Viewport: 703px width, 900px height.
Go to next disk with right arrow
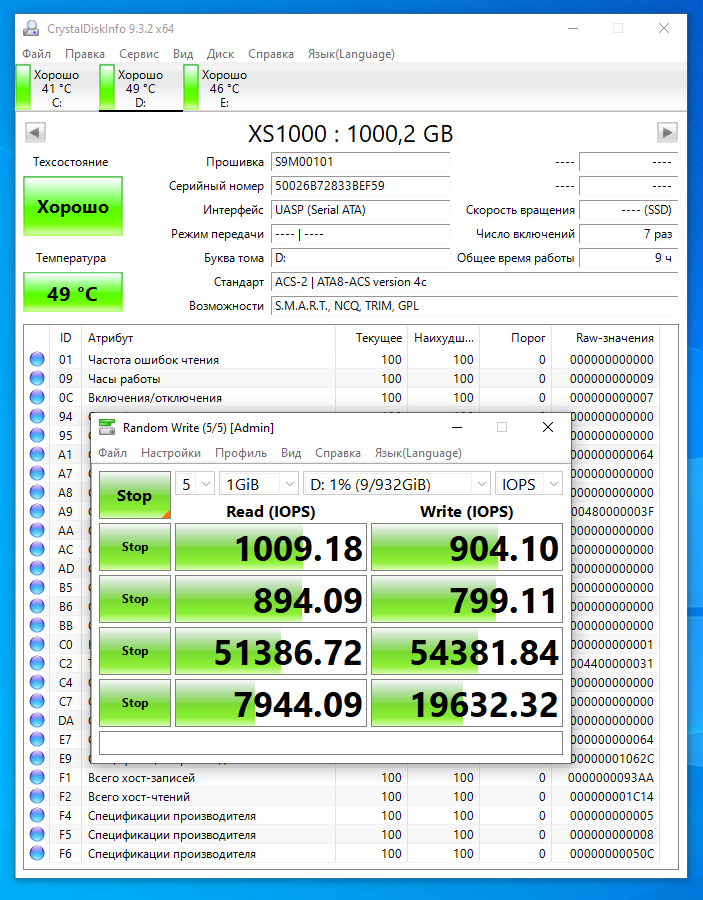coord(667,133)
